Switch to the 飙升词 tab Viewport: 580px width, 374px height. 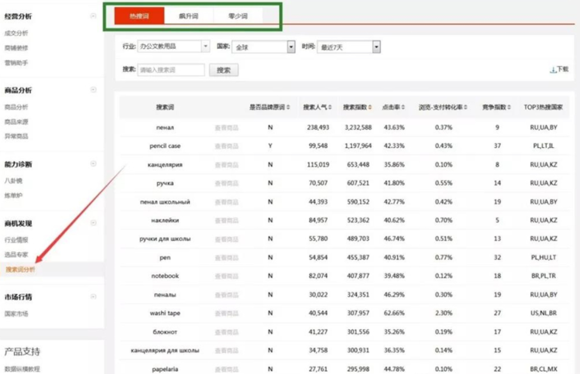pyautogui.click(x=189, y=16)
